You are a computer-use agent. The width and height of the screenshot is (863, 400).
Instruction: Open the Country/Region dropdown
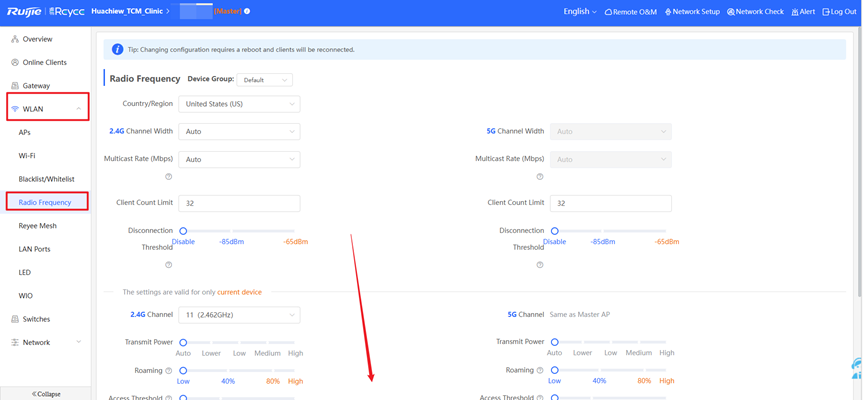(x=238, y=104)
